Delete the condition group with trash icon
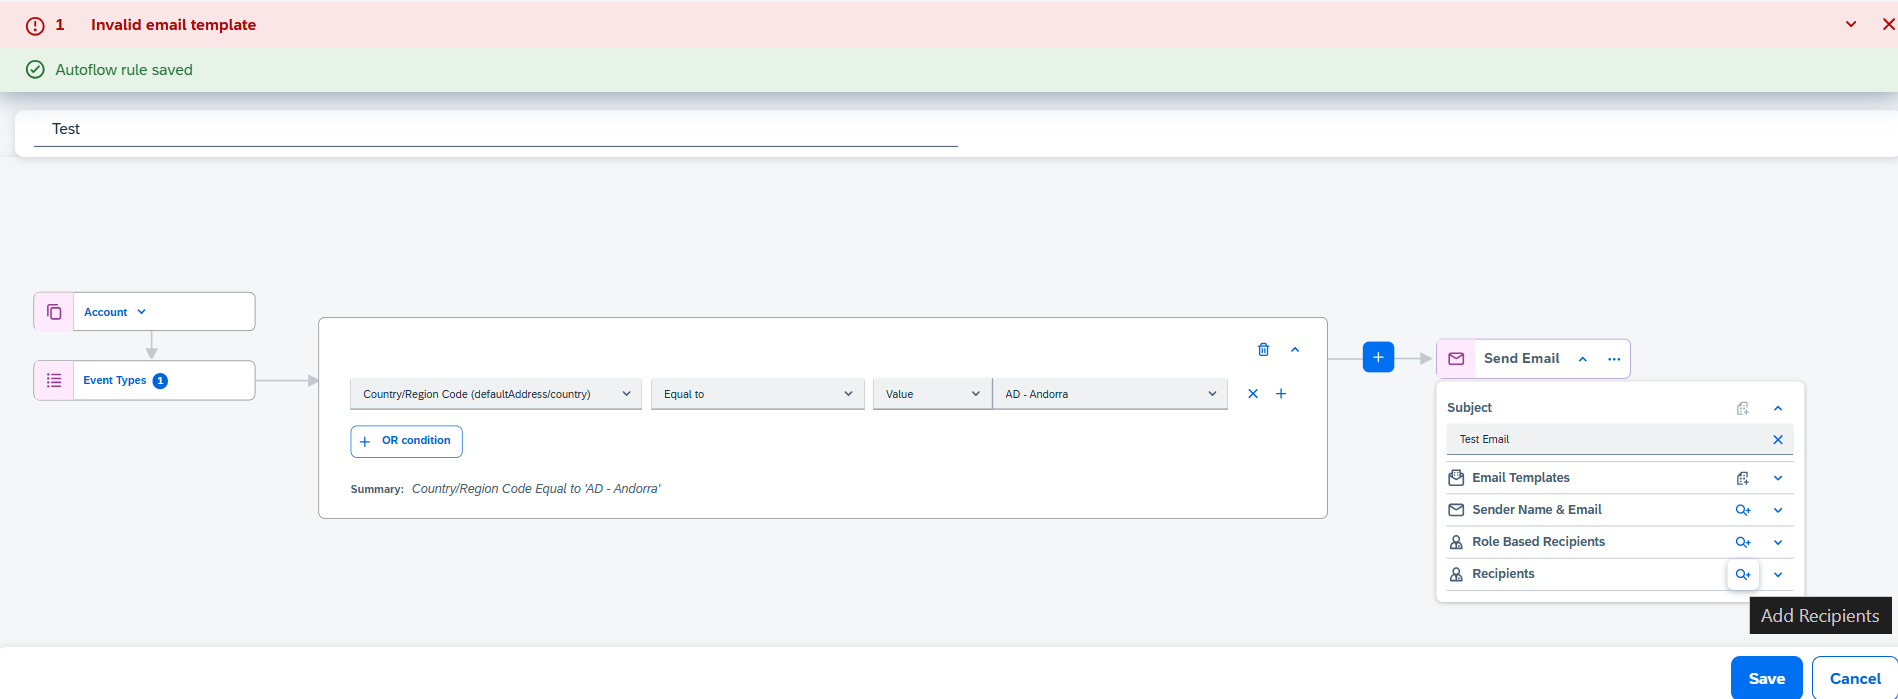The width and height of the screenshot is (1898, 699). (1263, 349)
